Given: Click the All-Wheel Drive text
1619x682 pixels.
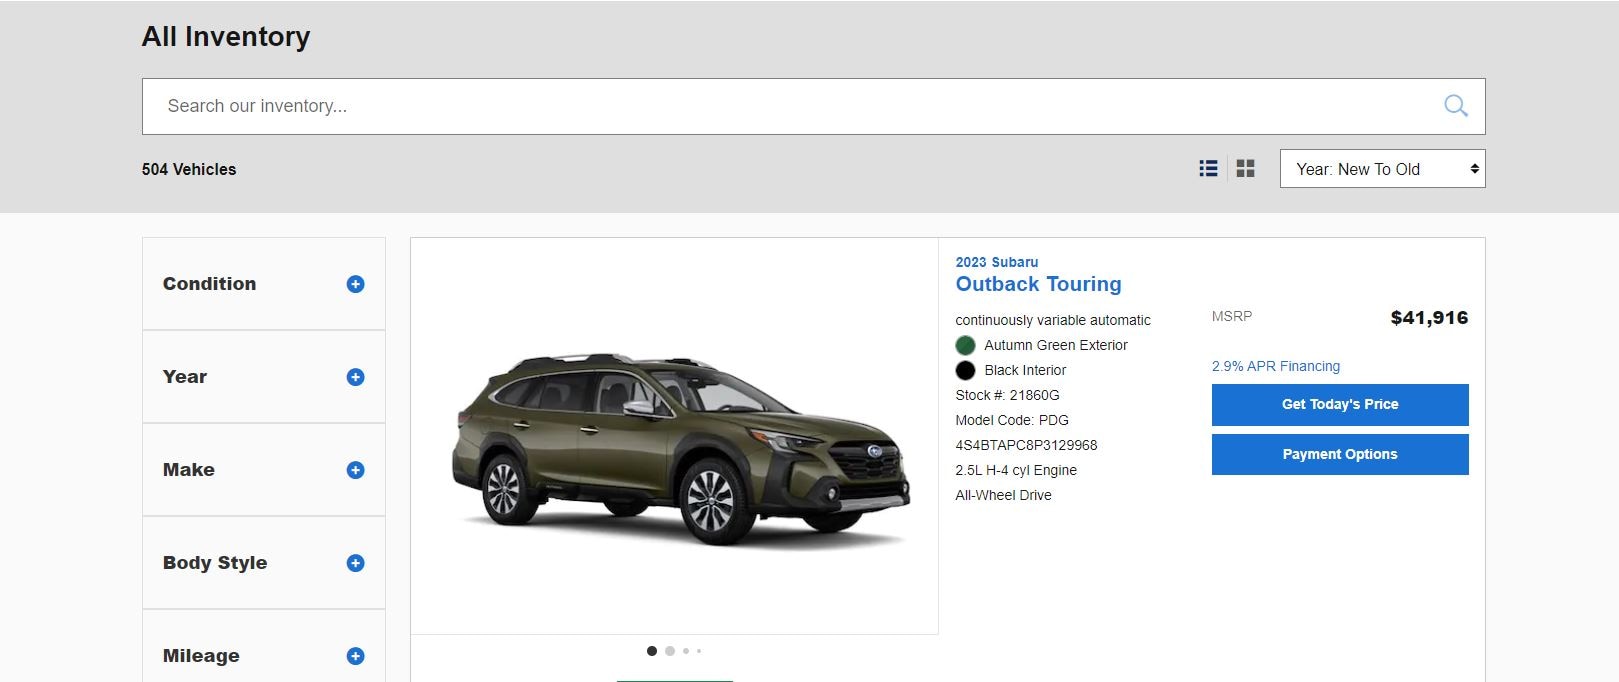Looking at the screenshot, I should 1003,495.
